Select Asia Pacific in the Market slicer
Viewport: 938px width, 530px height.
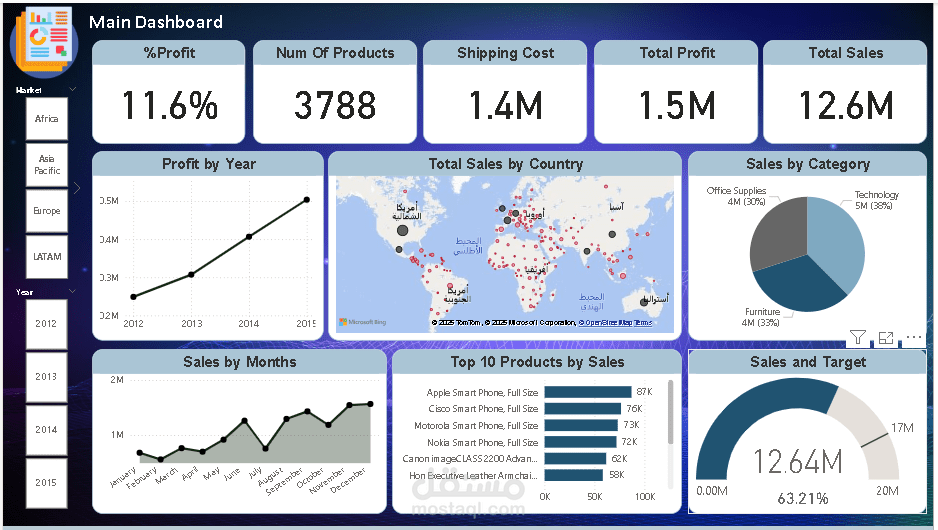(47, 165)
